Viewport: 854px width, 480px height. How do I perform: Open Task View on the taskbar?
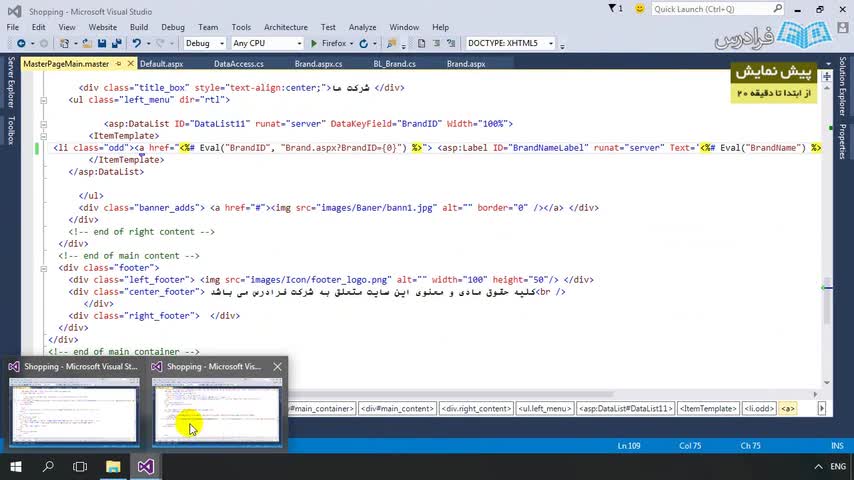coord(80,466)
